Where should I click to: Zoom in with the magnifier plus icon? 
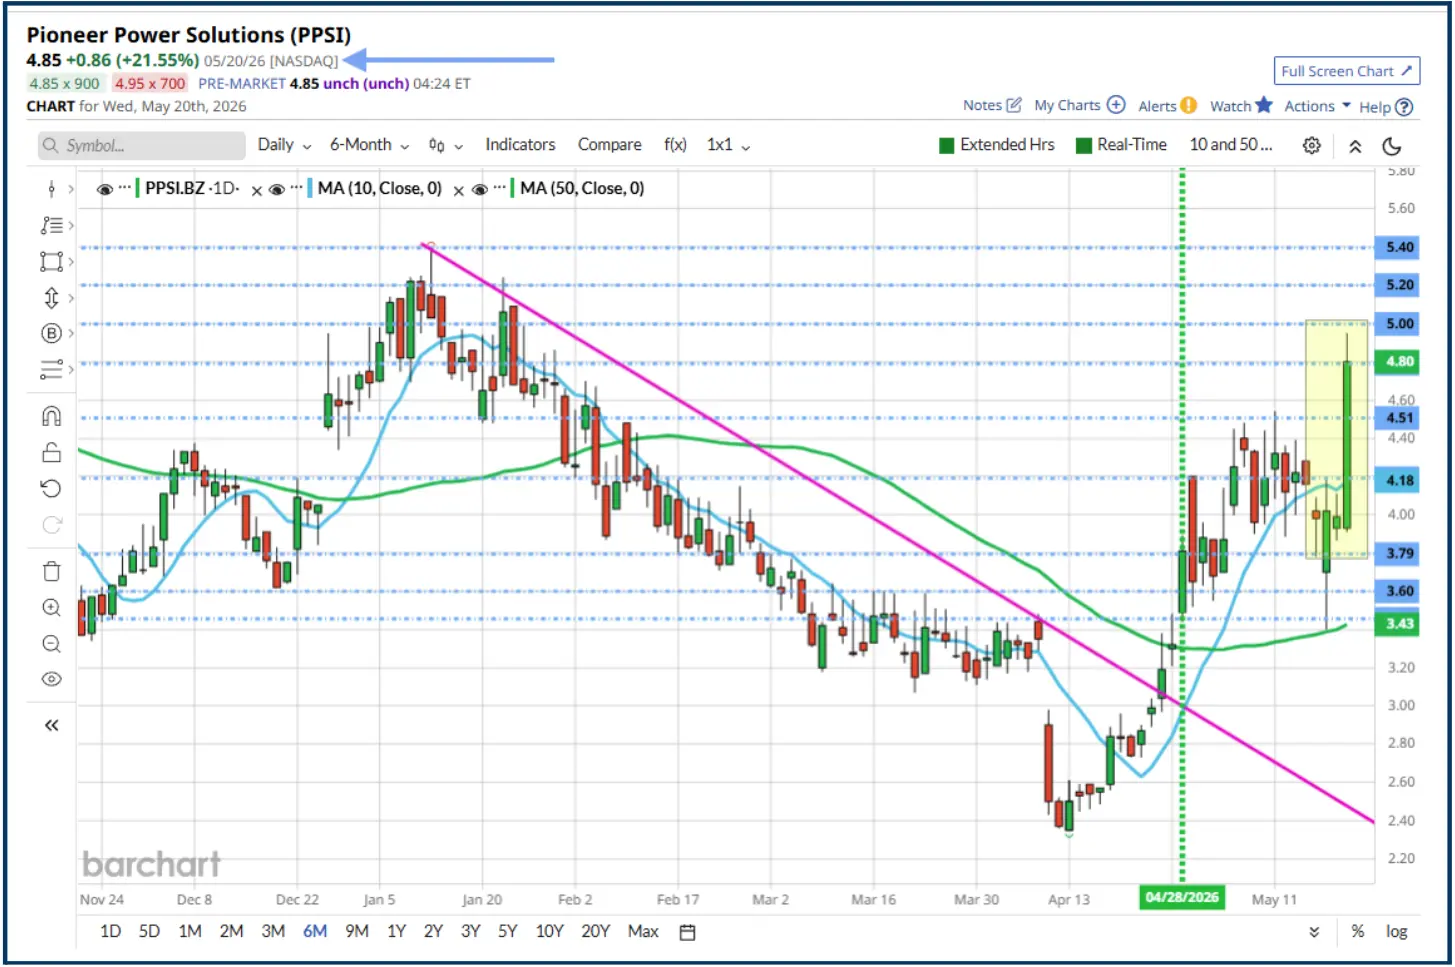(x=51, y=608)
